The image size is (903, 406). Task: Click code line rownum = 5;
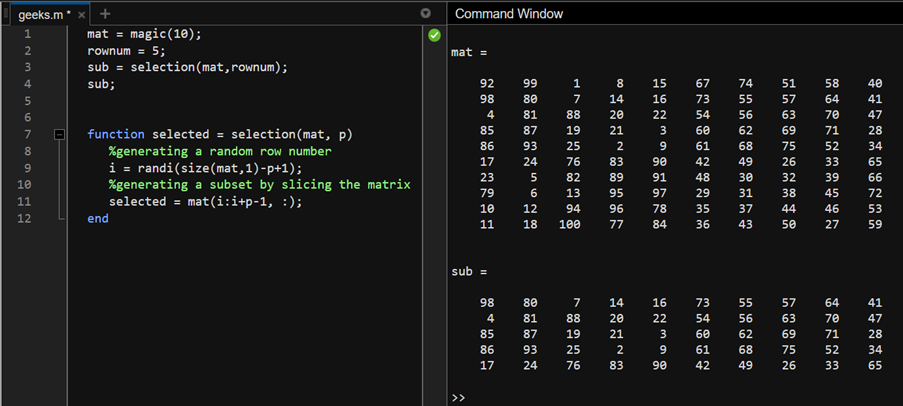(x=126, y=51)
